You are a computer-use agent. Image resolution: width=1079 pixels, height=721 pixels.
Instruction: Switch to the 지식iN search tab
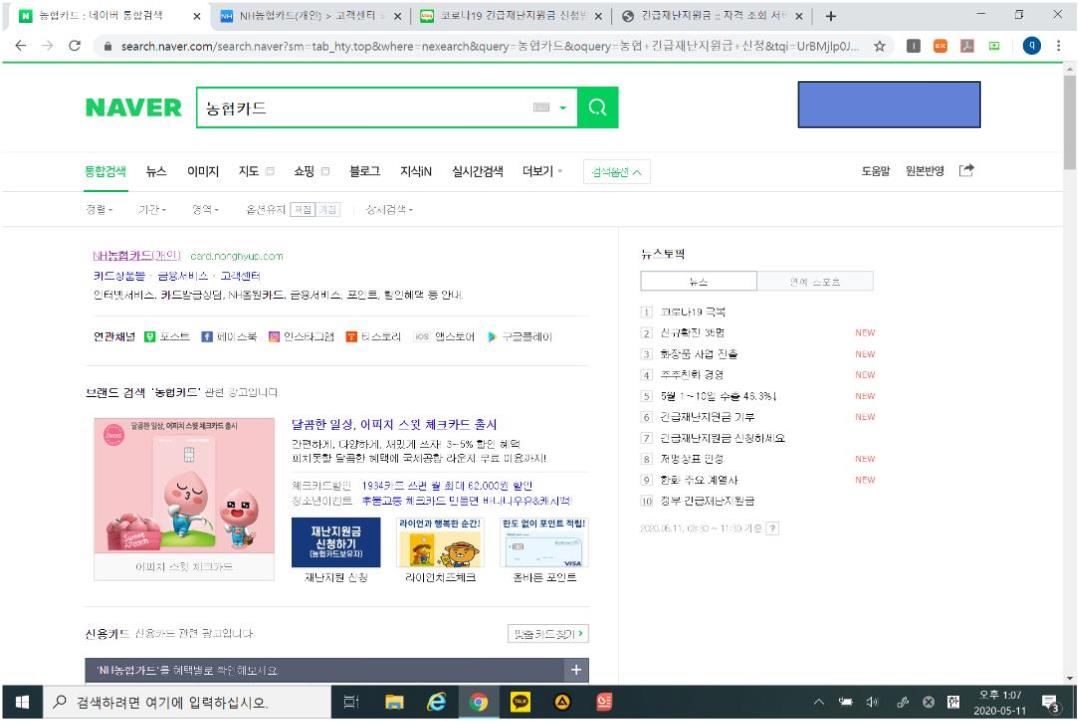pyautogui.click(x=416, y=171)
